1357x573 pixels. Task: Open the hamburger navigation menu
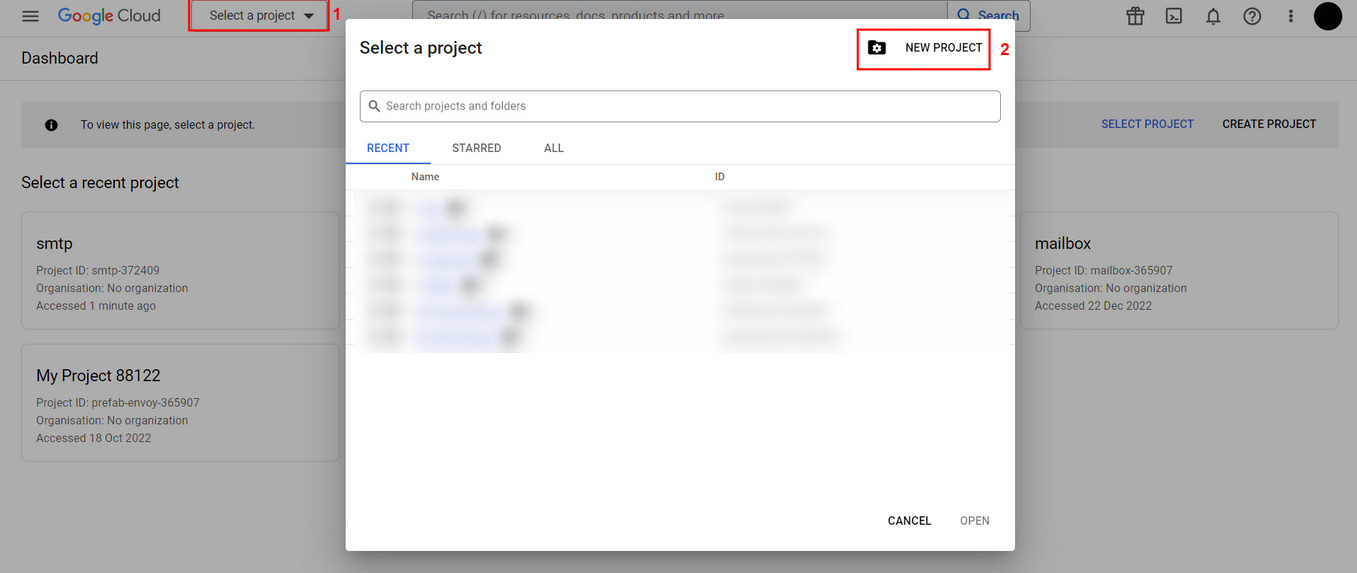click(30, 16)
